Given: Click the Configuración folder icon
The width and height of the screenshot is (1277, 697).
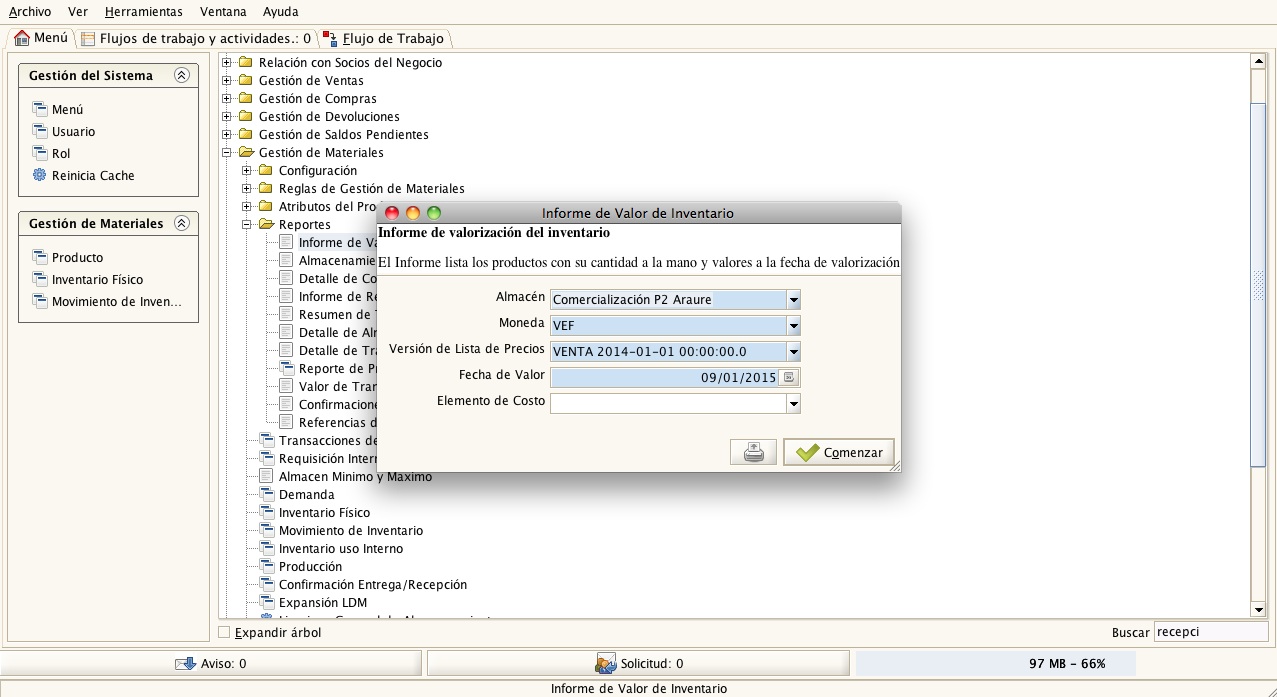Looking at the screenshot, I should pyautogui.click(x=266, y=170).
